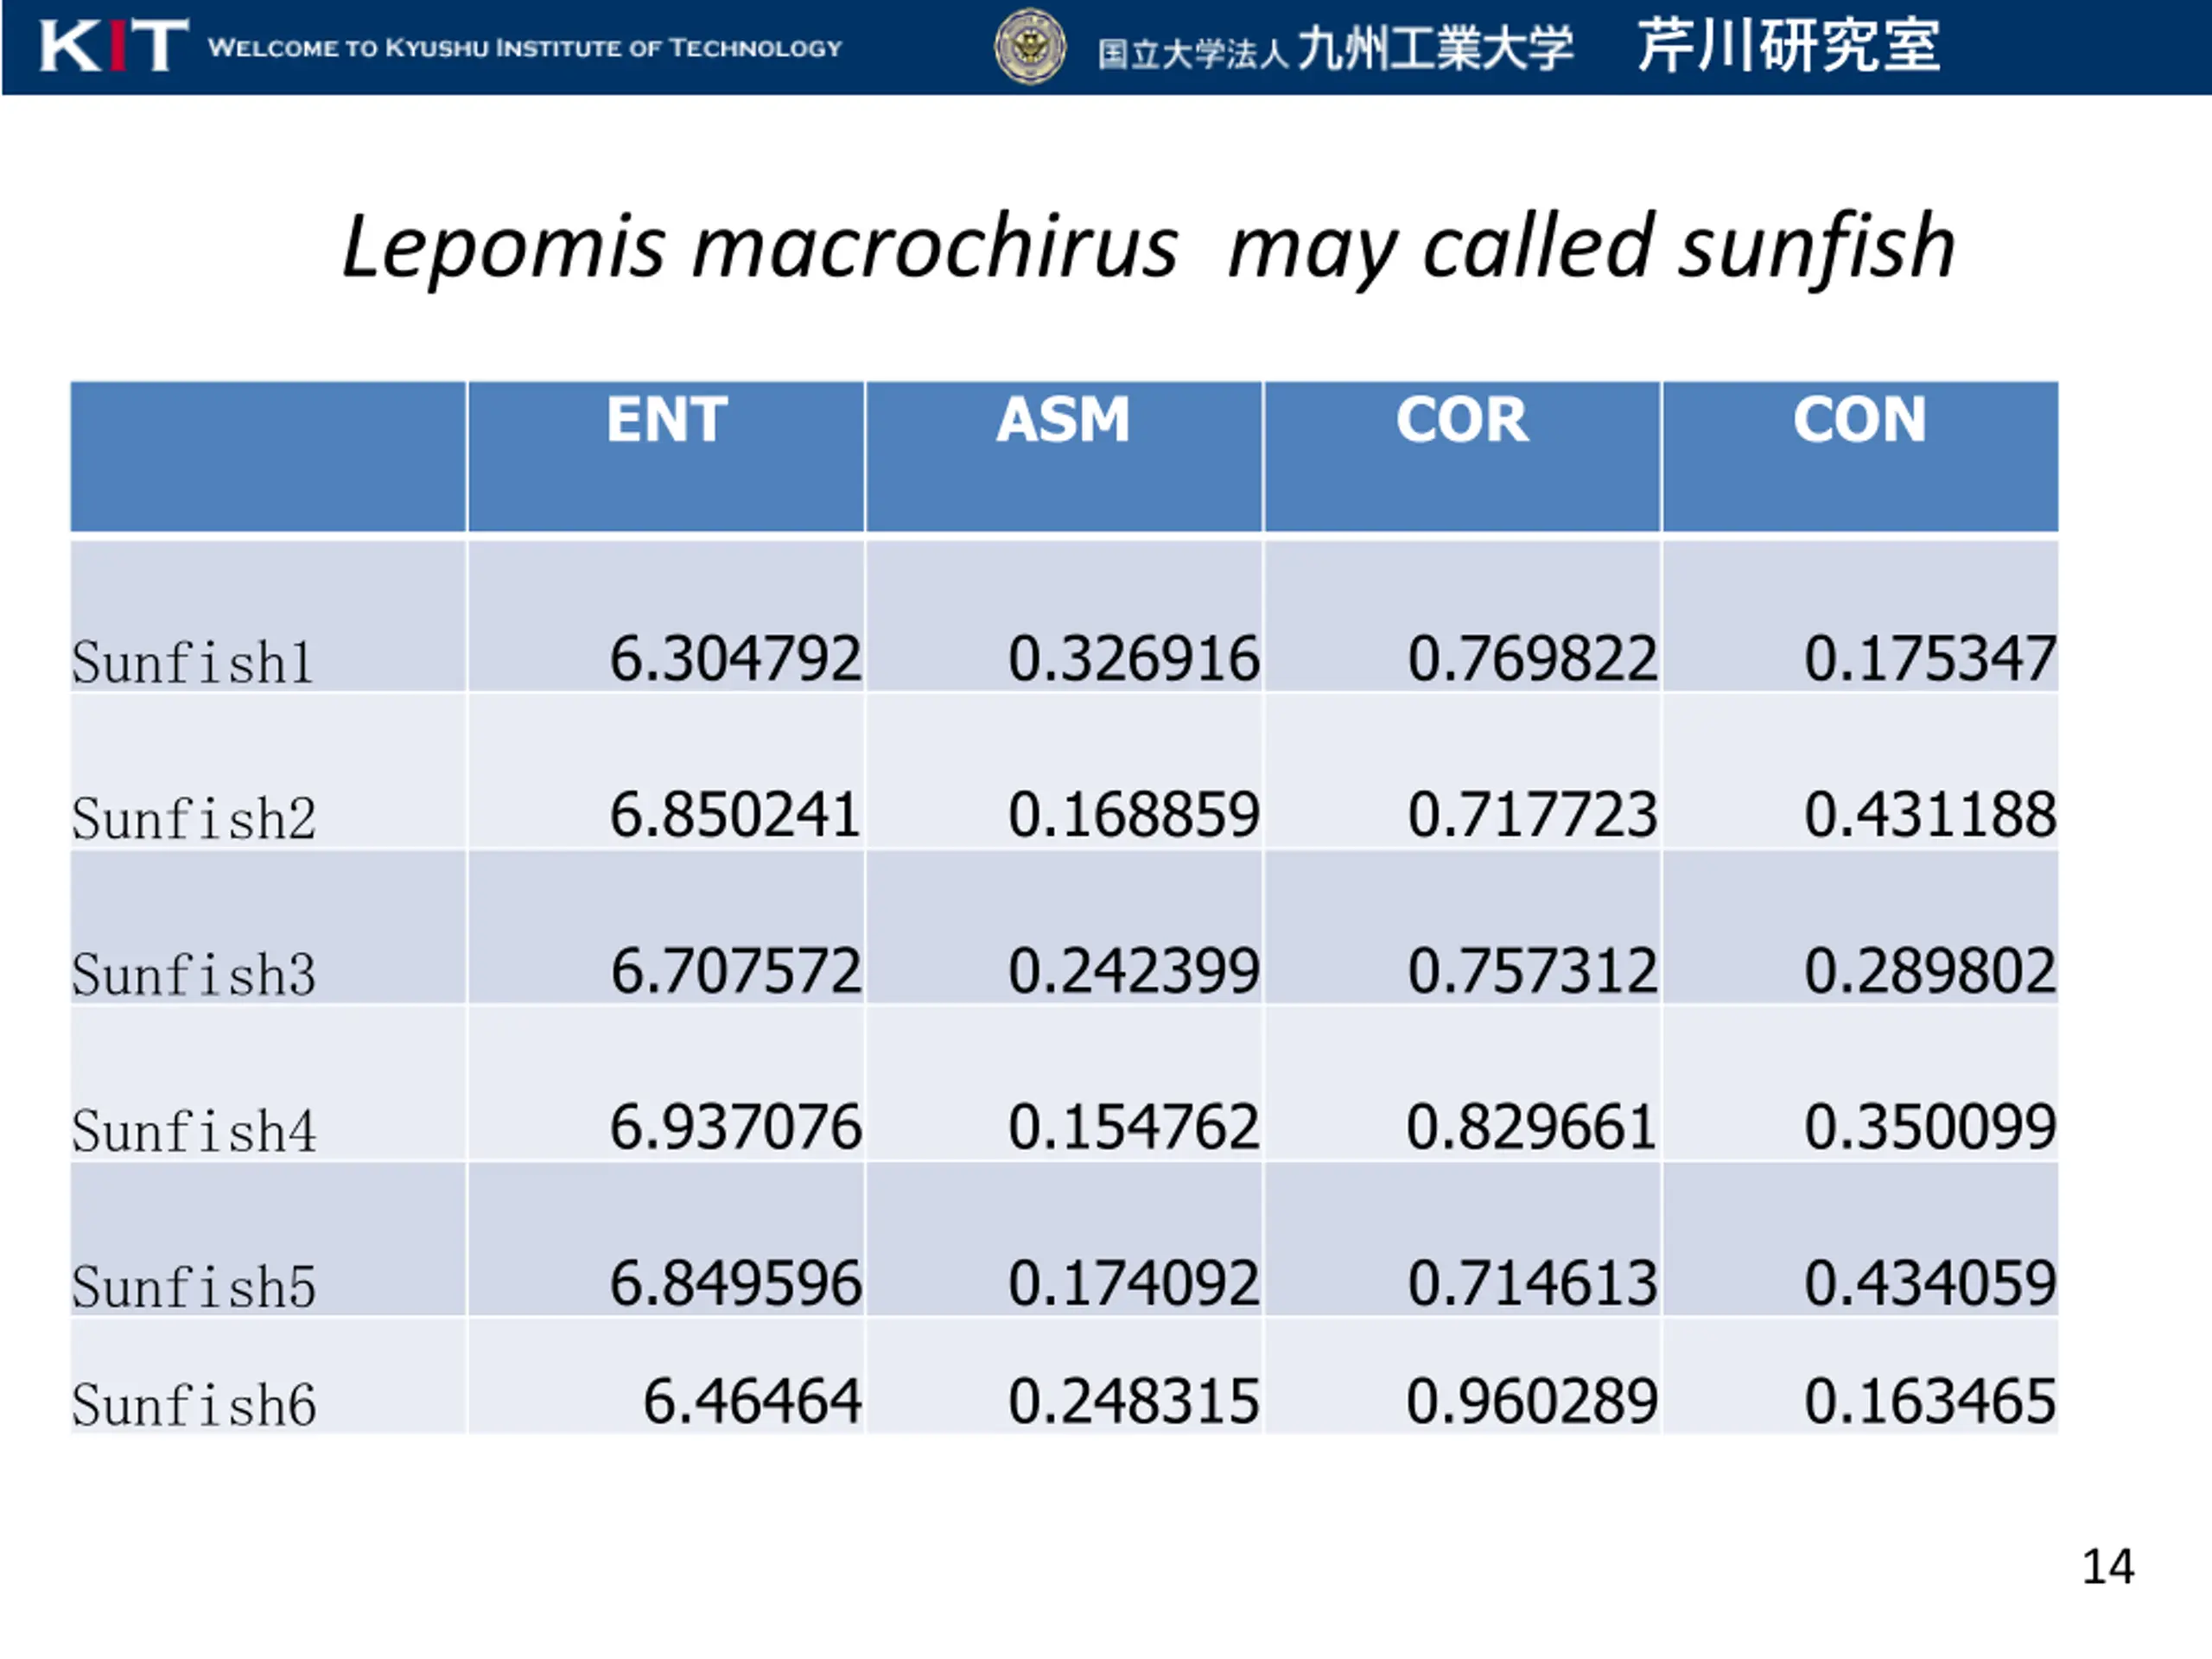The image size is (2212, 1659).
Task: Select the Sunfish3 row label
Action: 194,975
